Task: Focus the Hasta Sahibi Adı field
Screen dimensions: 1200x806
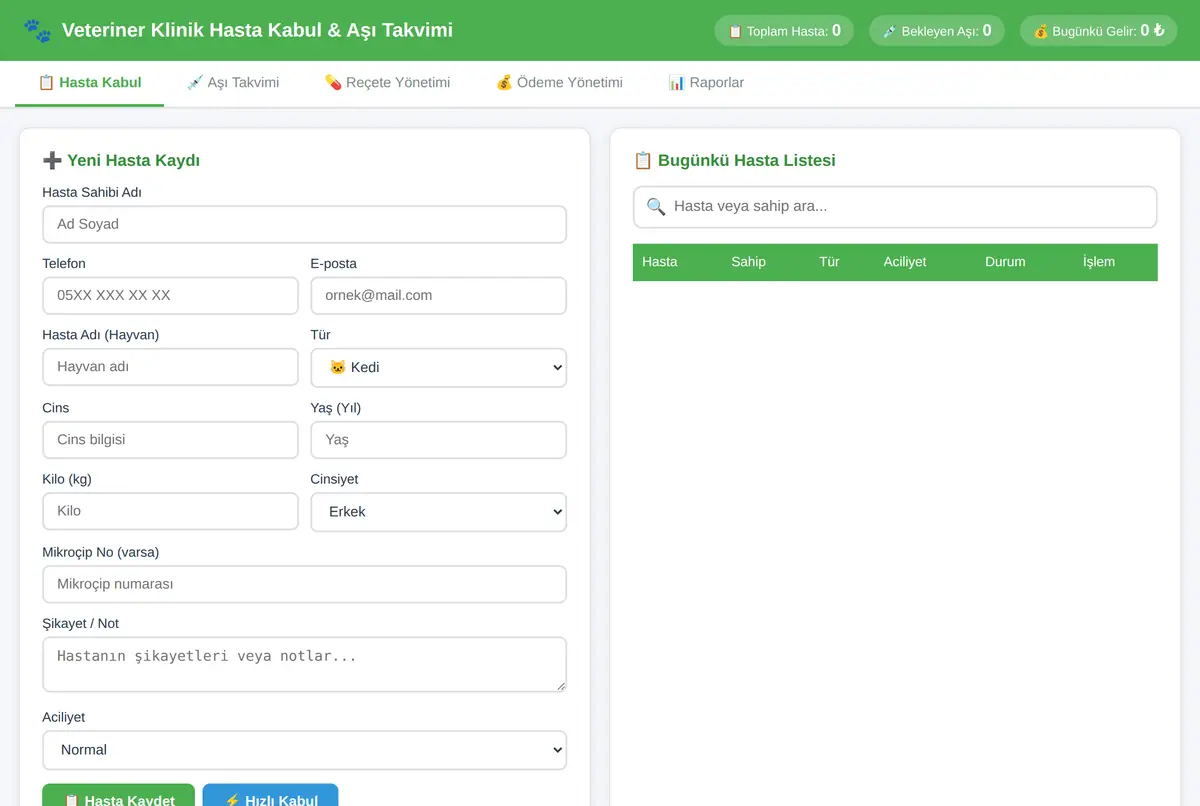Action: [305, 224]
